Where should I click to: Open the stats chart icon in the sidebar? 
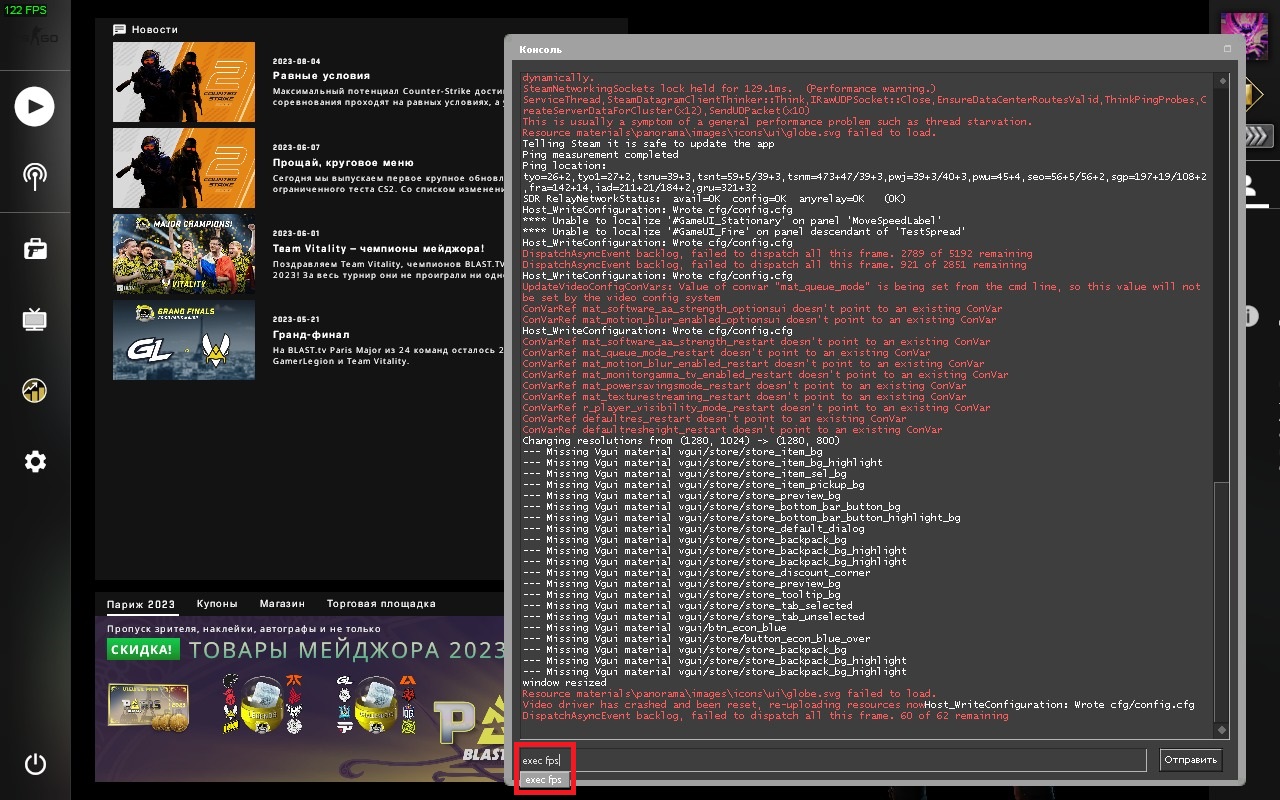coord(35,391)
